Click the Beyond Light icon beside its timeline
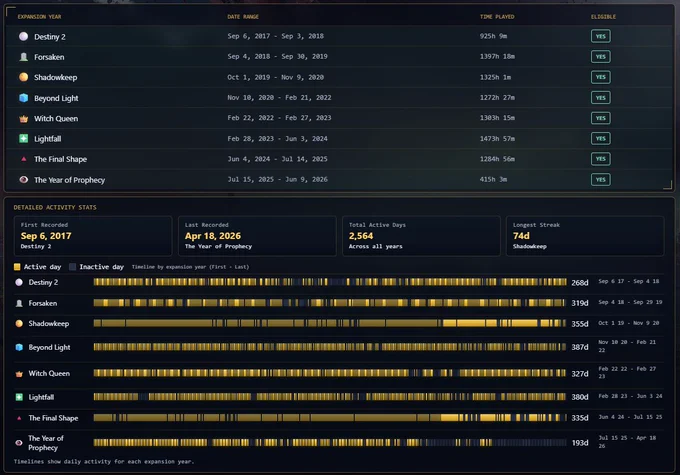Image resolution: width=680 pixels, height=475 pixels. point(19,347)
